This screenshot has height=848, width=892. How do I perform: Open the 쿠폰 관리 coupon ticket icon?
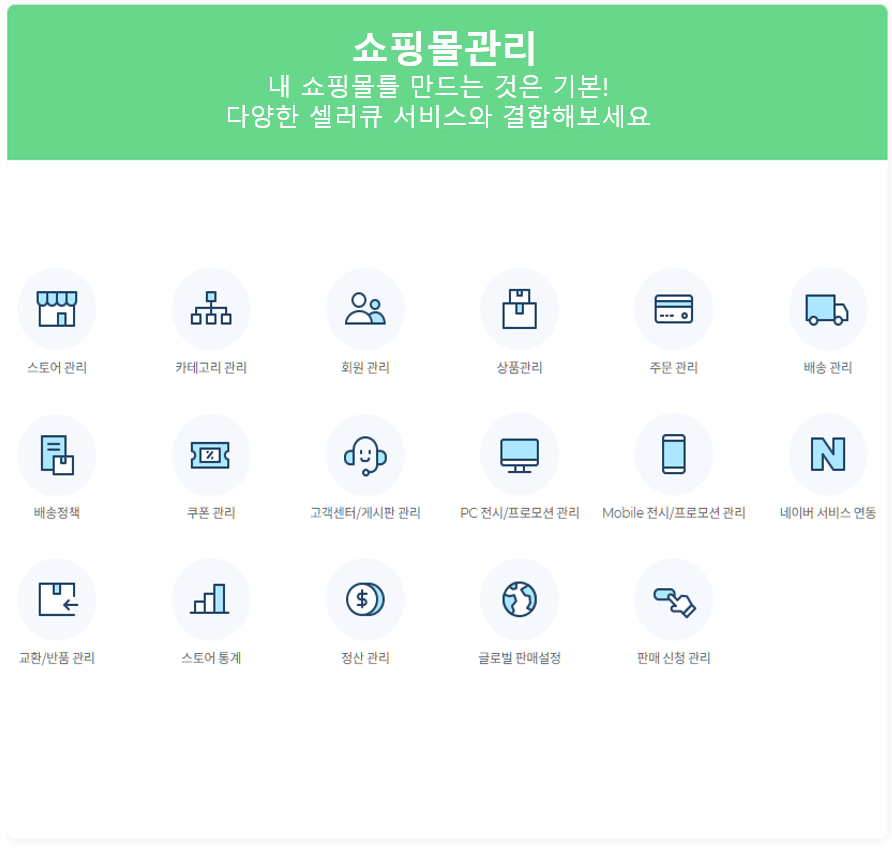[x=211, y=454]
